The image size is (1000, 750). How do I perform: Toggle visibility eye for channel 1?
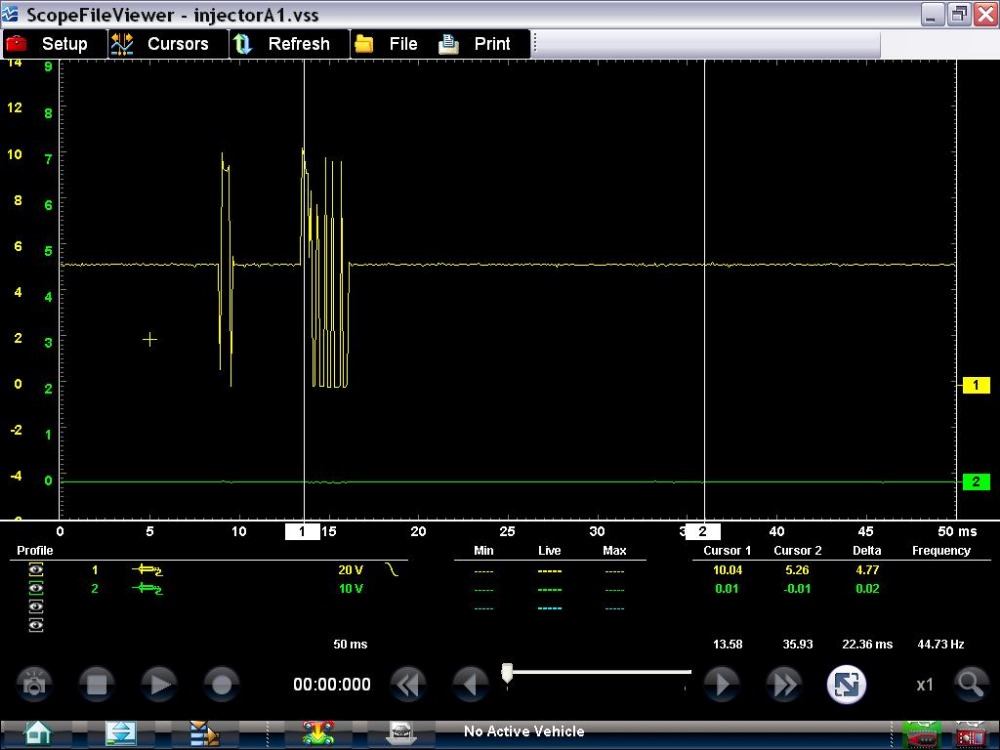point(36,570)
